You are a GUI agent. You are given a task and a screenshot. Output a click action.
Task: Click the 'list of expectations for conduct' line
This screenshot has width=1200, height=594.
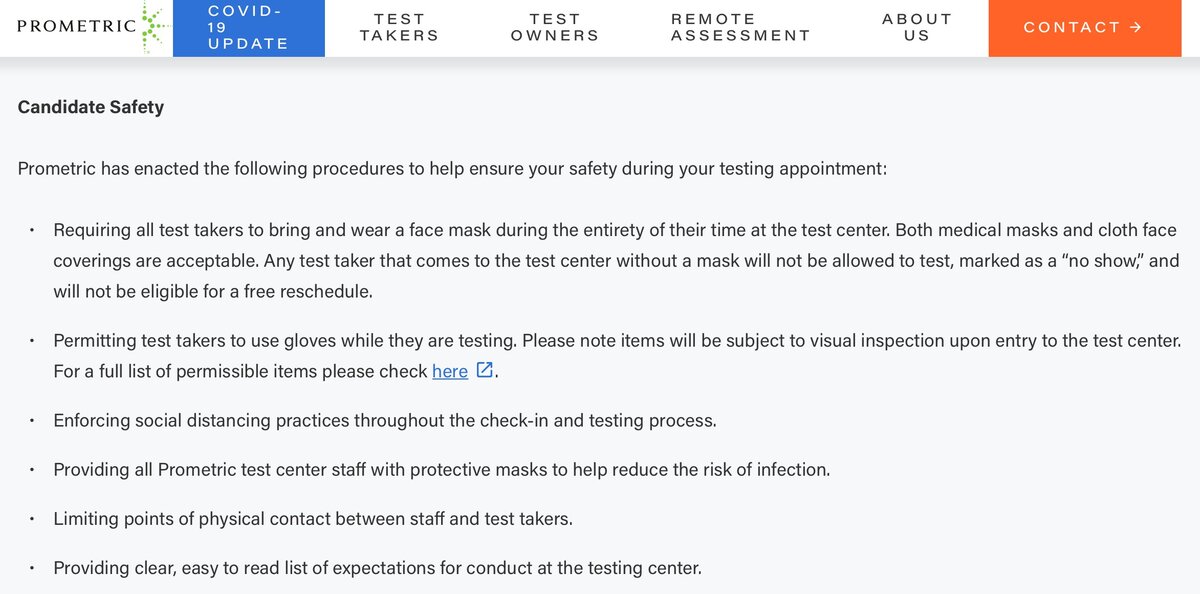coord(377,568)
